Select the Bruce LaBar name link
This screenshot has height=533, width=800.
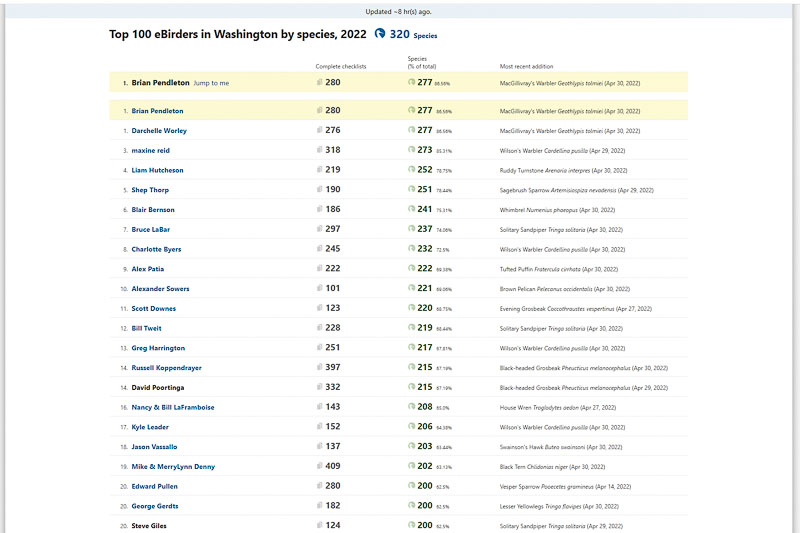[151, 230]
